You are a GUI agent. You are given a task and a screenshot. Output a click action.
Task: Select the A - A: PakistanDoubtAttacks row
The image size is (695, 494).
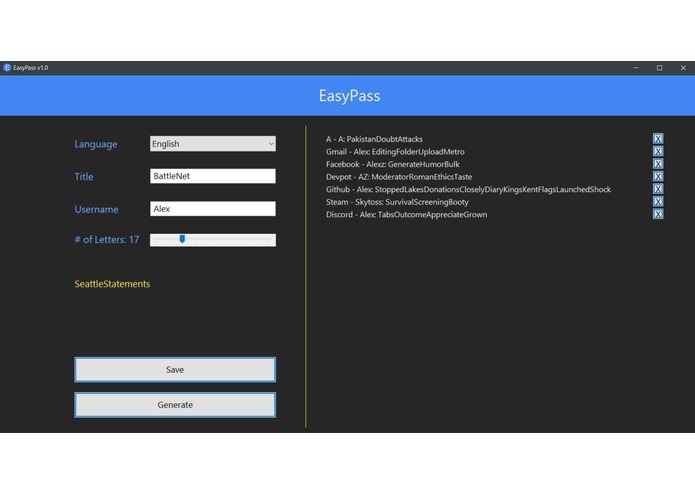[375, 139]
